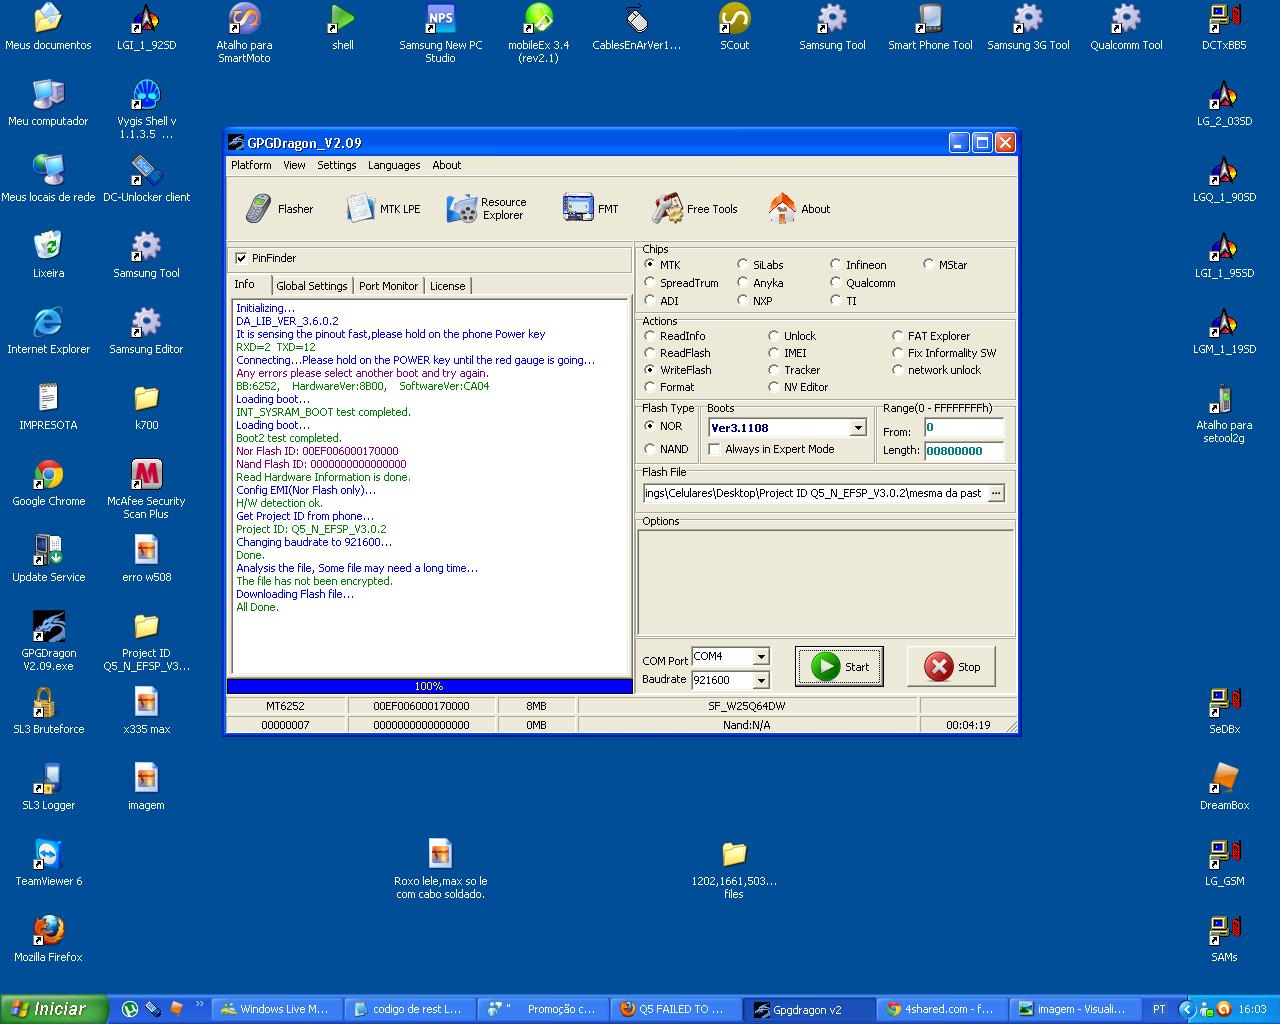This screenshot has height=1024, width=1280.
Task: Expand the COM Port dropdown
Action: [761, 657]
